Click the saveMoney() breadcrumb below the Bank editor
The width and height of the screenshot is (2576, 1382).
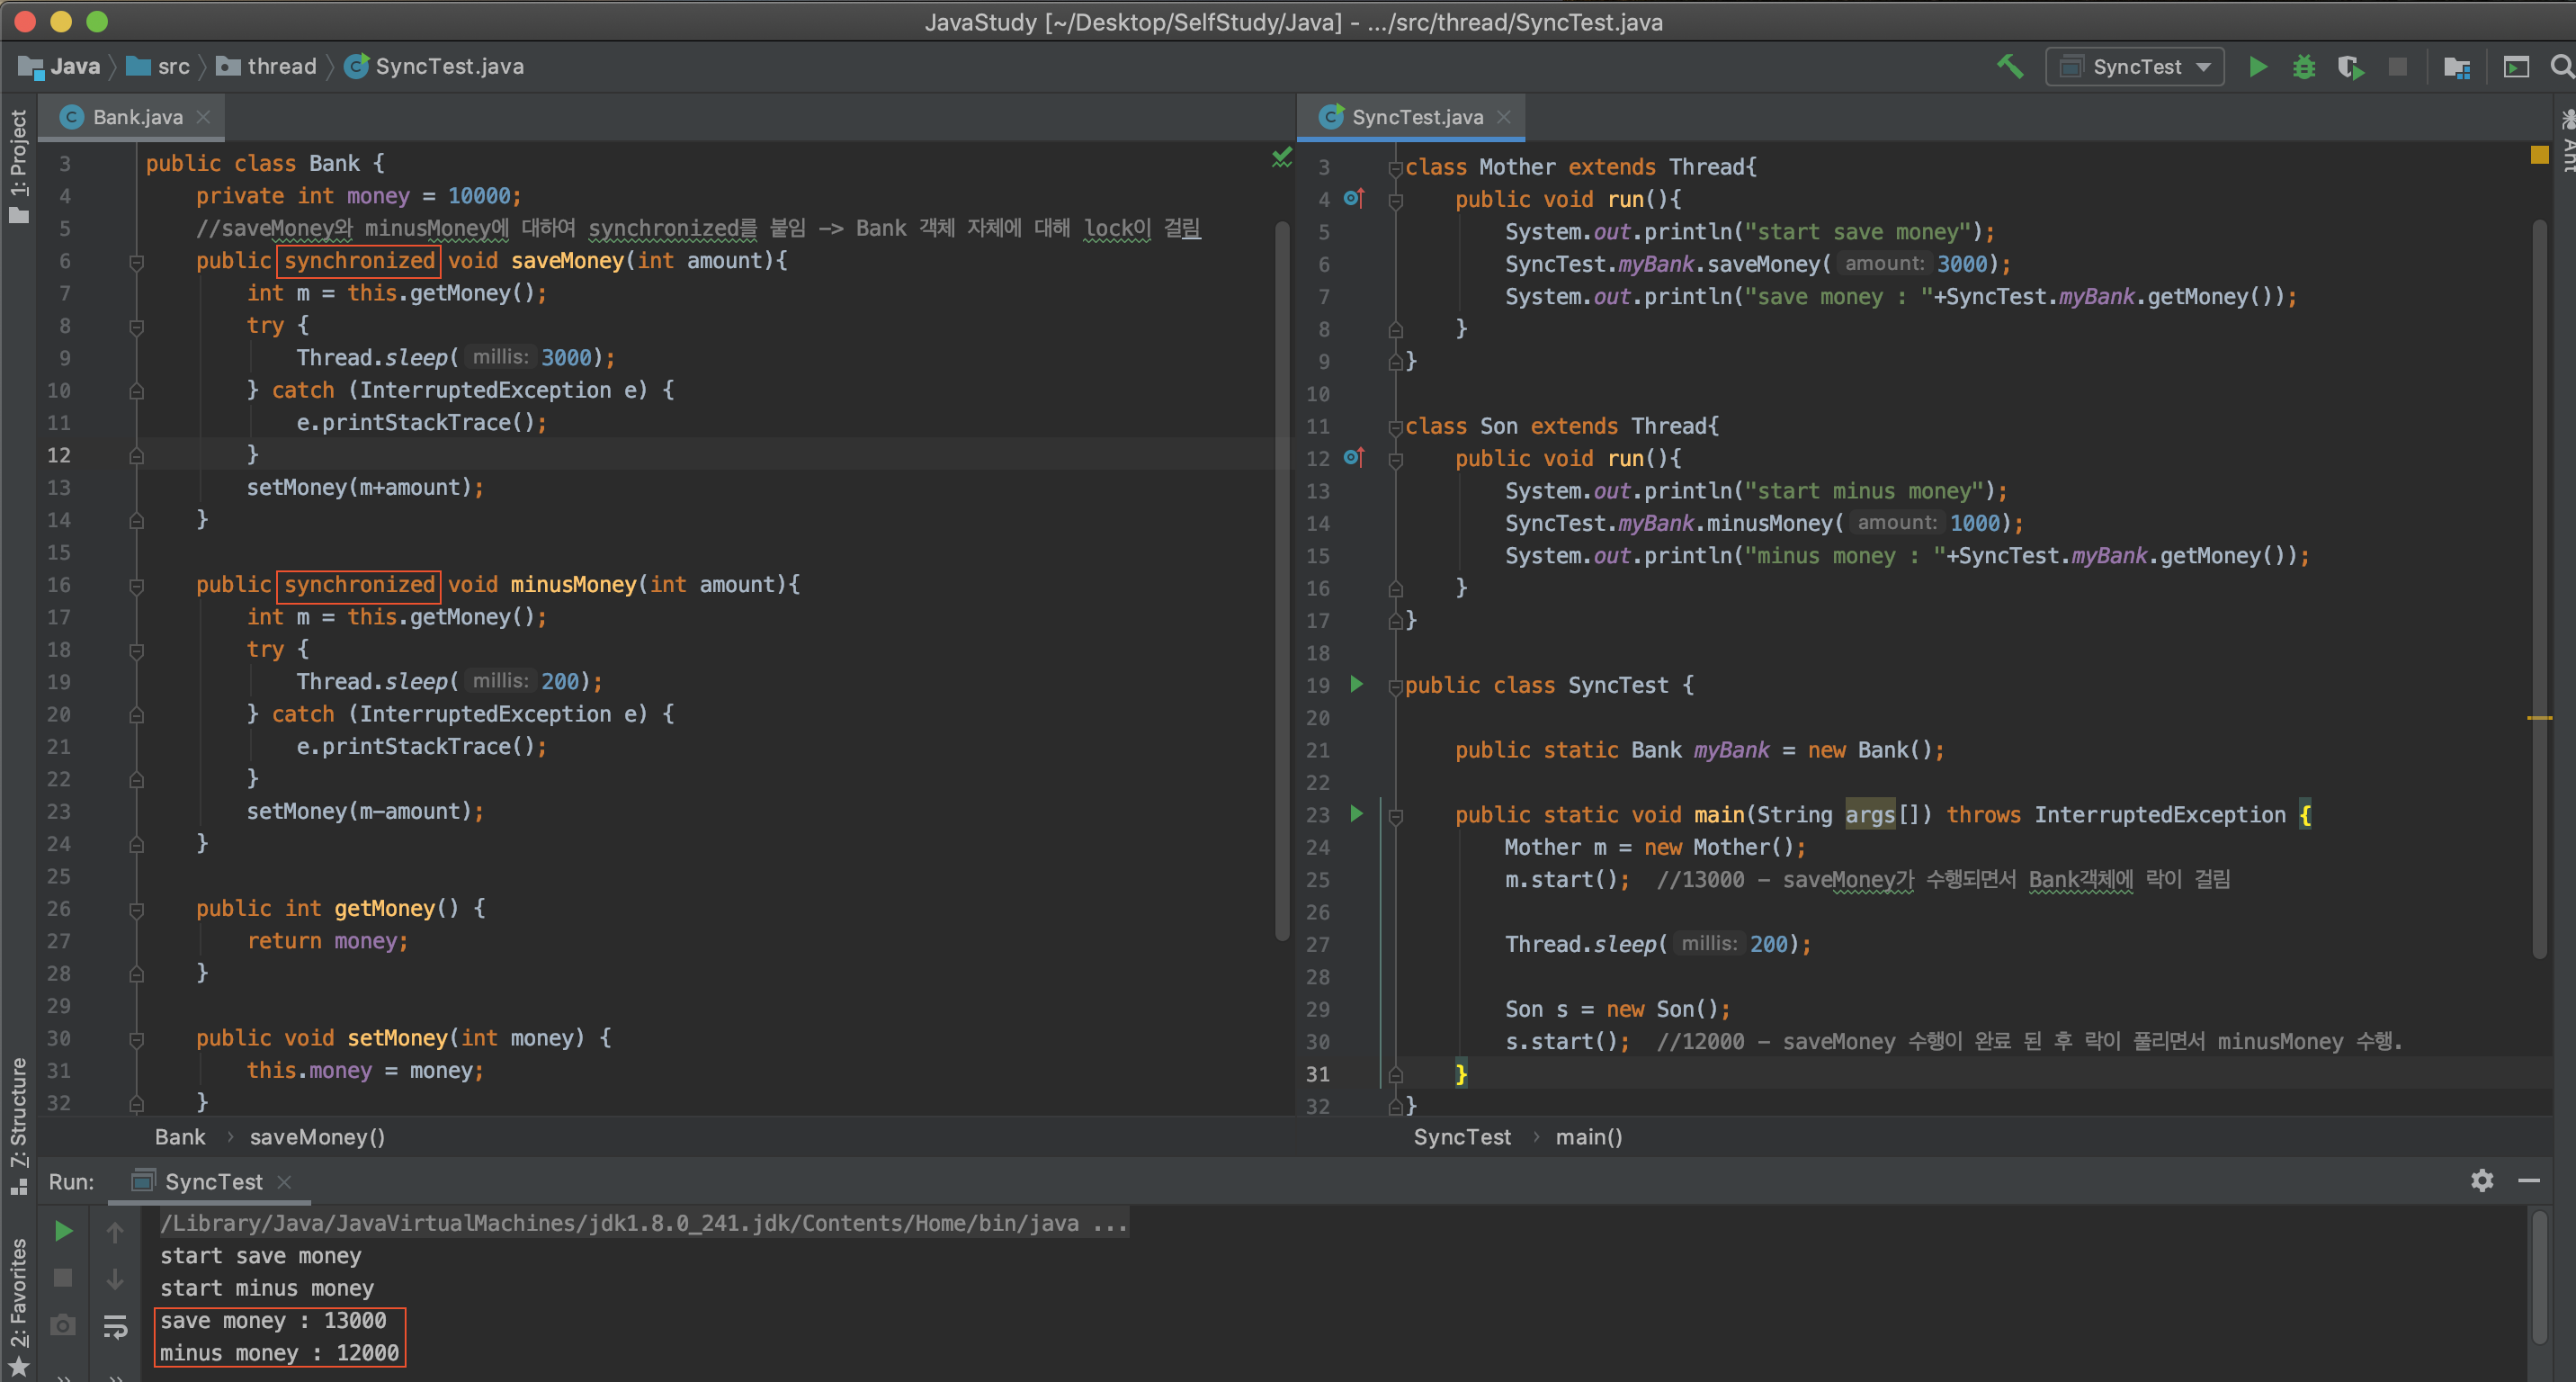coord(317,1137)
